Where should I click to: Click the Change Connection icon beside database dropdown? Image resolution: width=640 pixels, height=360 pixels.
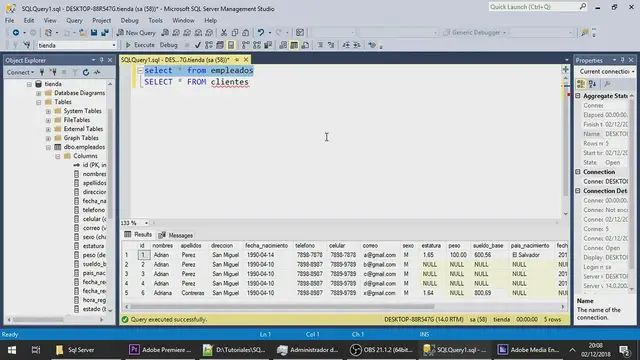click(x=27, y=45)
